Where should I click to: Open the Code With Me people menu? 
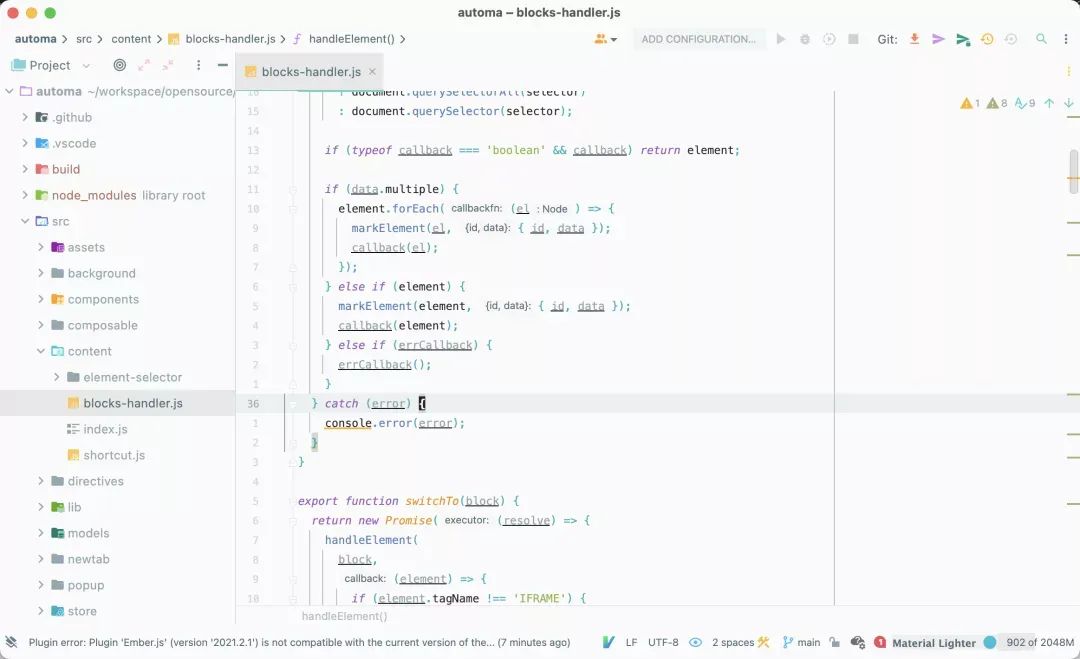[x=605, y=39]
